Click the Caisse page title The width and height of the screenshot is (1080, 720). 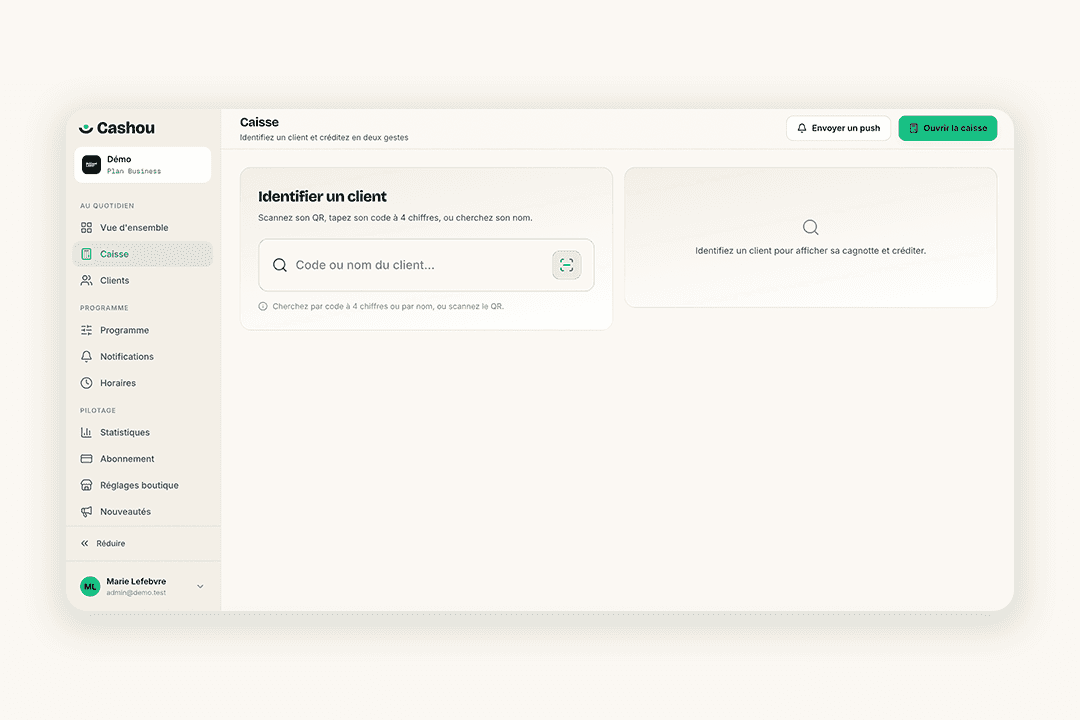point(259,123)
